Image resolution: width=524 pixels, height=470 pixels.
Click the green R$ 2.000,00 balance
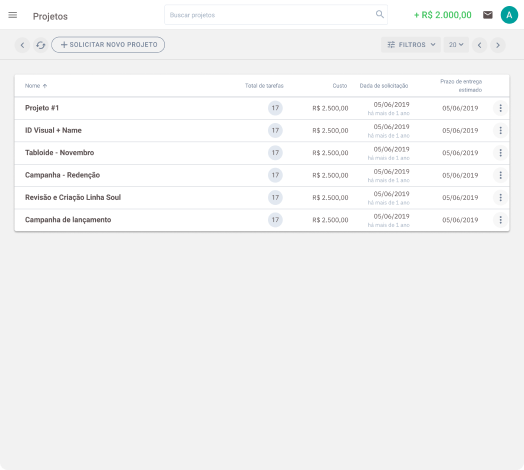tap(442, 15)
